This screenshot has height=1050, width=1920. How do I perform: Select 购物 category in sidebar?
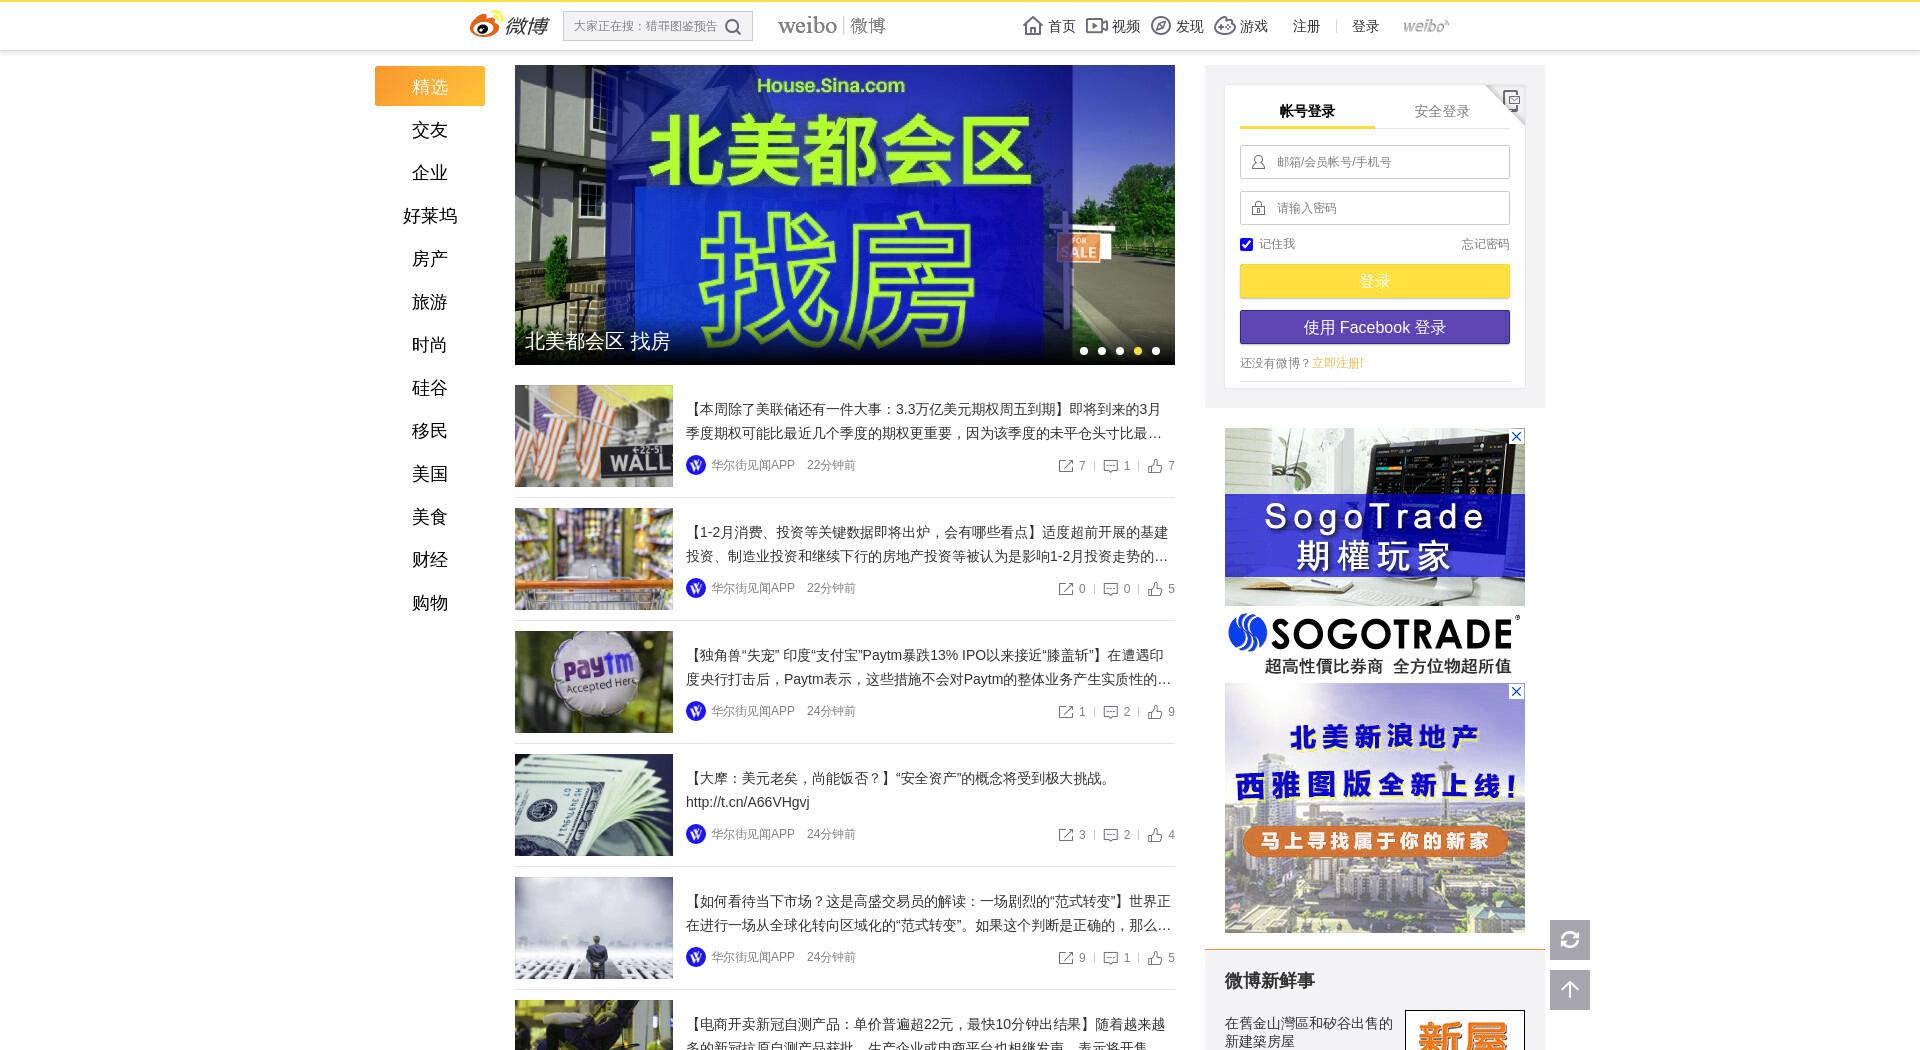point(430,603)
